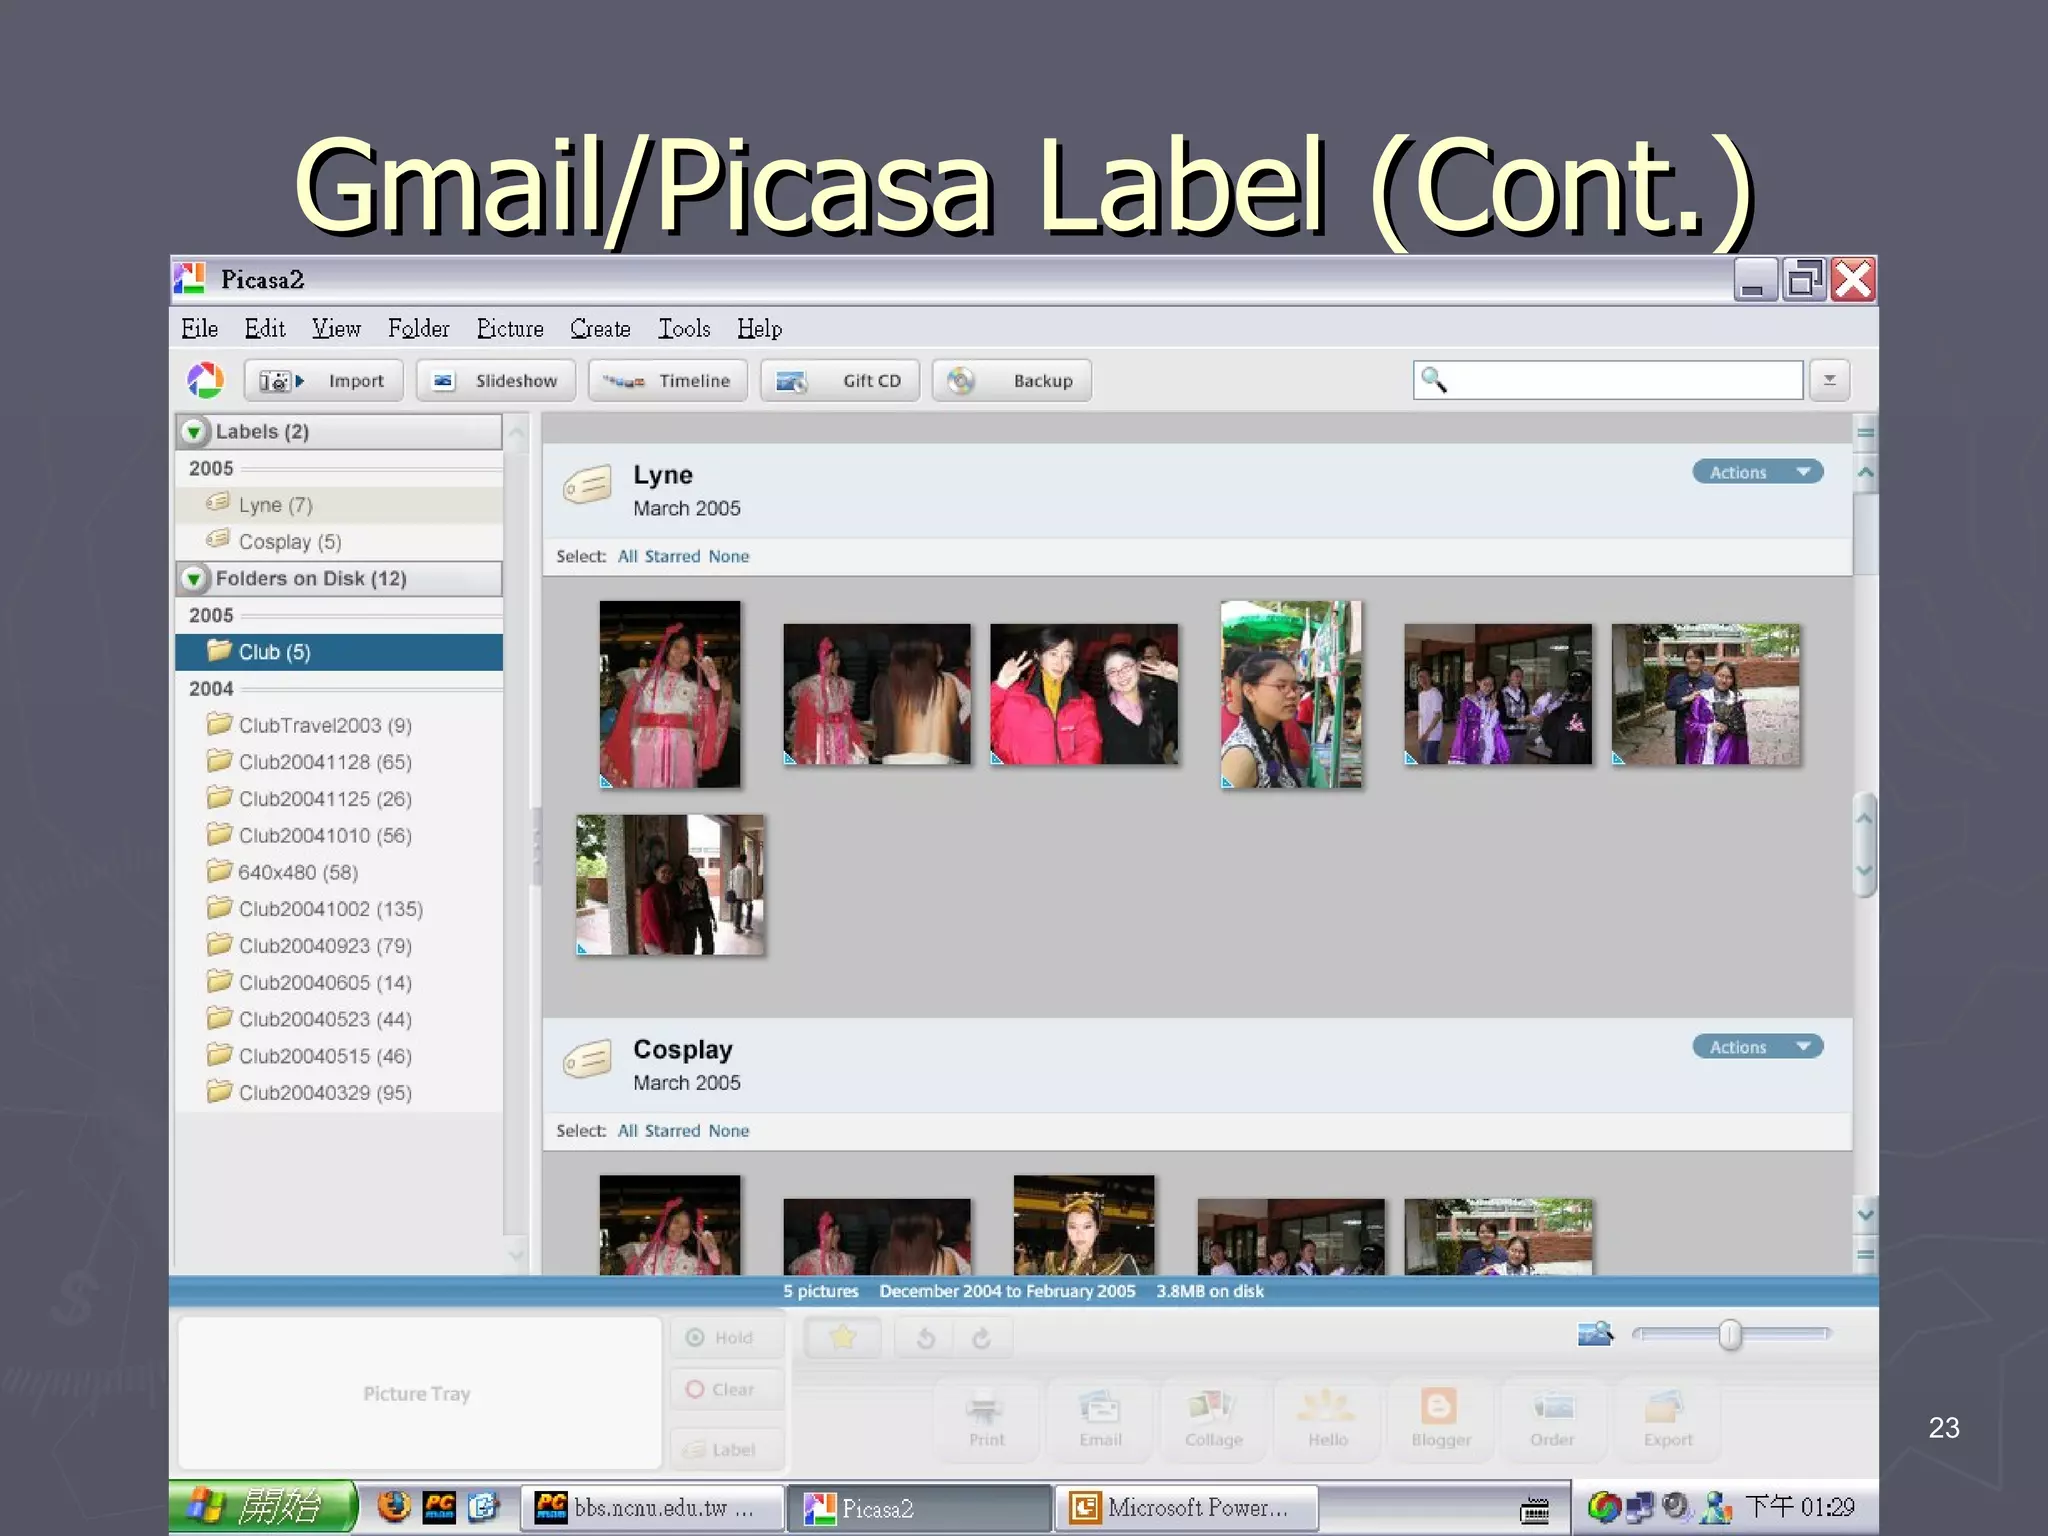Open the Tools menu
Image resolution: width=2048 pixels, height=1536 pixels.
[x=684, y=329]
